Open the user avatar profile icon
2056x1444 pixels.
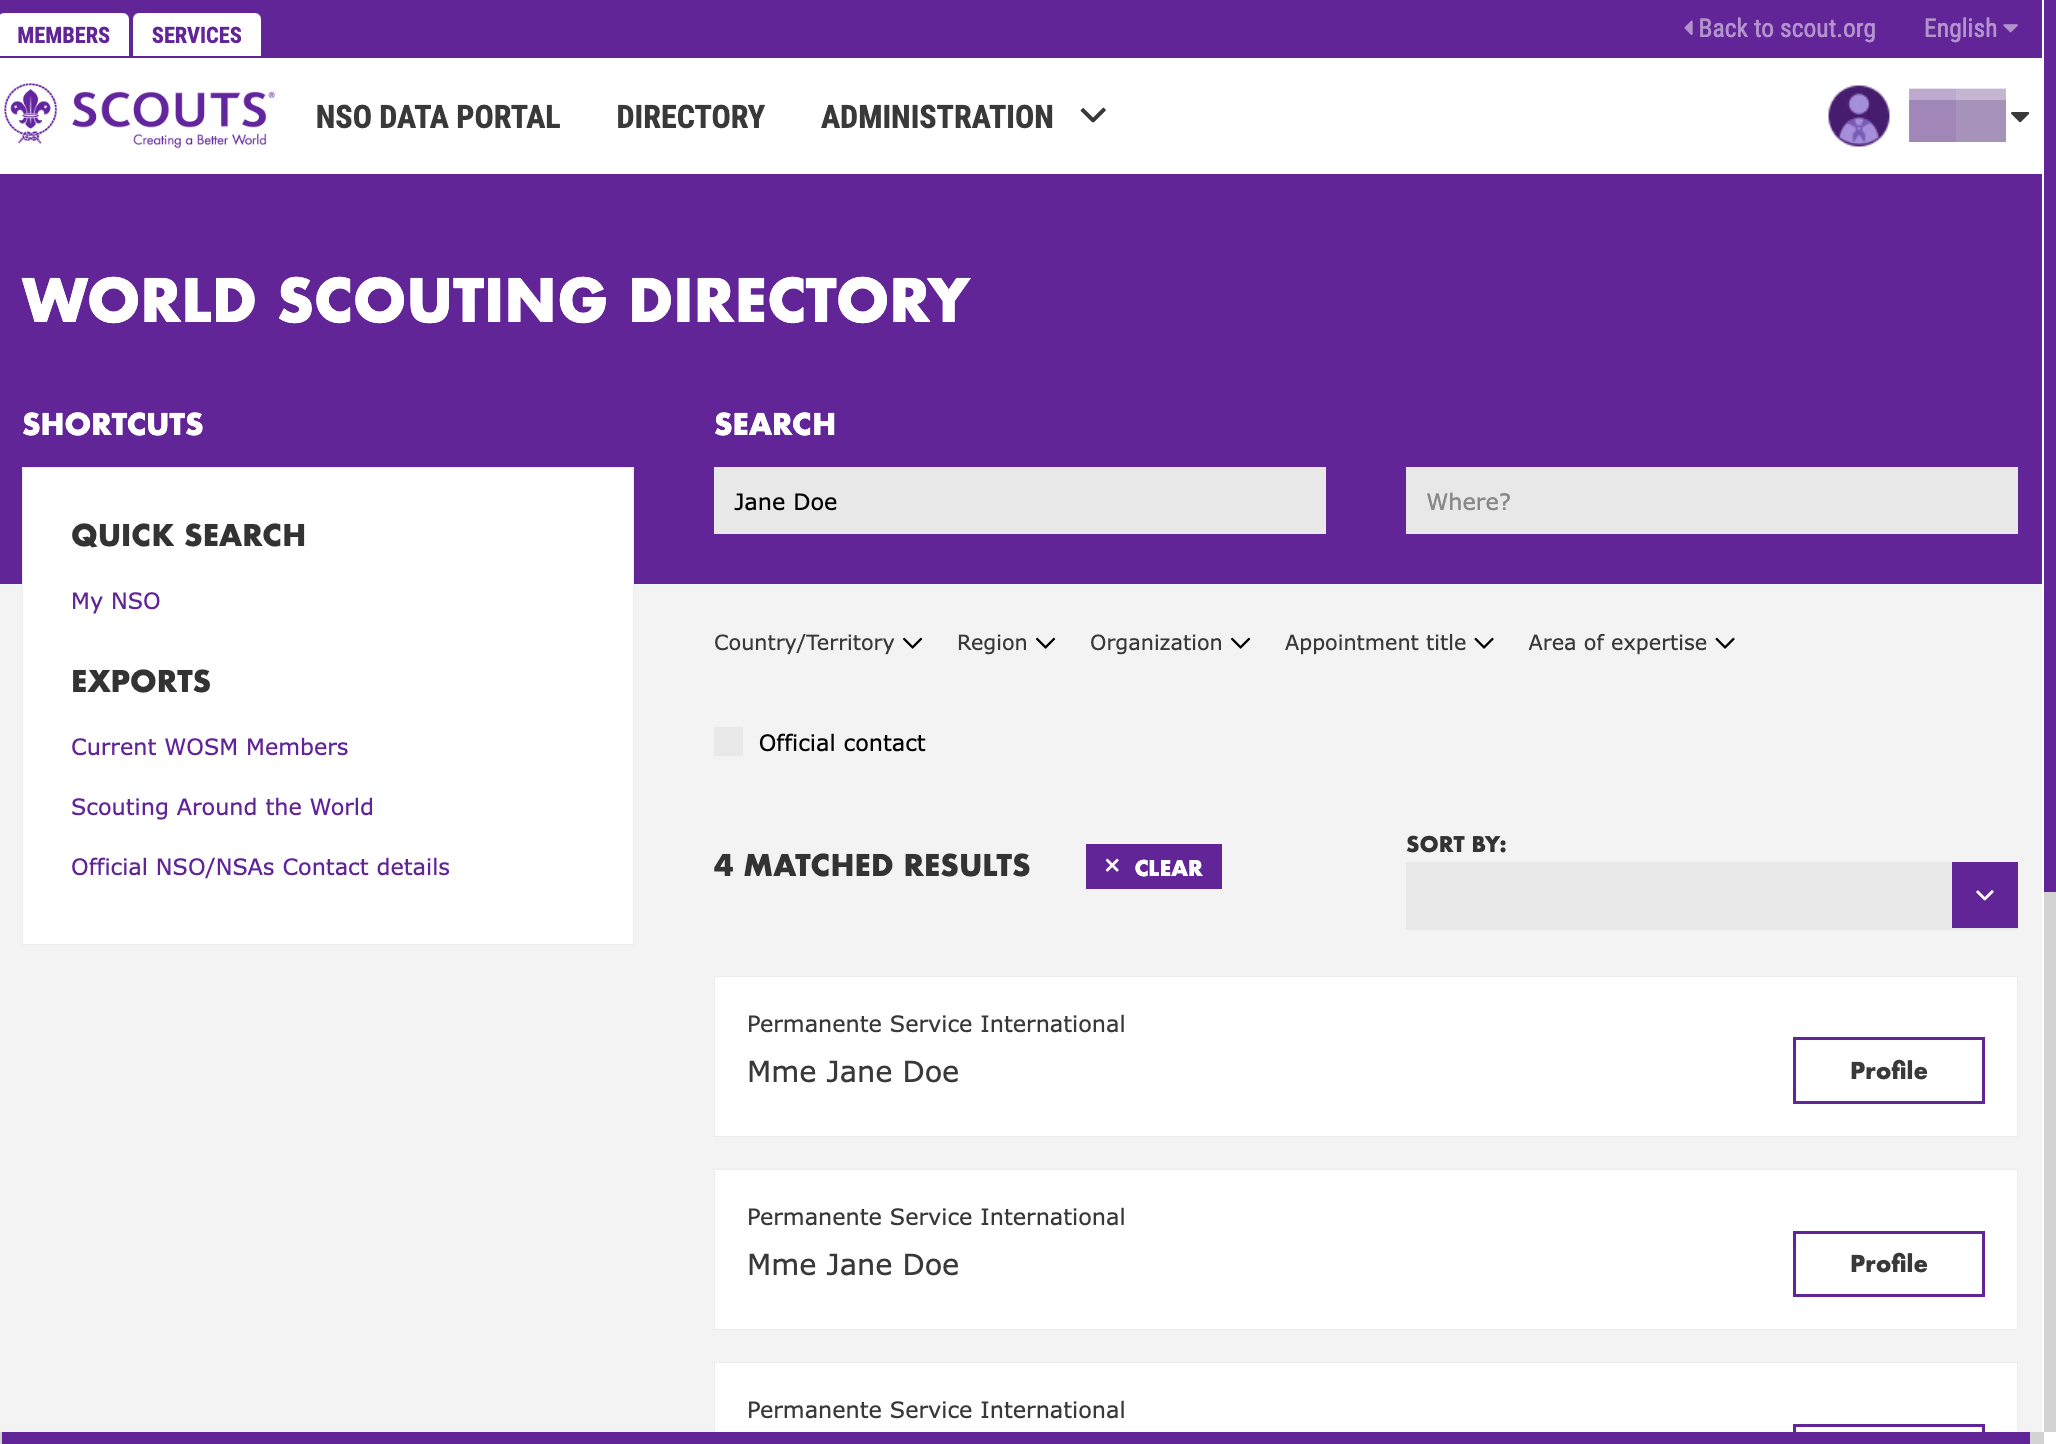[1858, 116]
